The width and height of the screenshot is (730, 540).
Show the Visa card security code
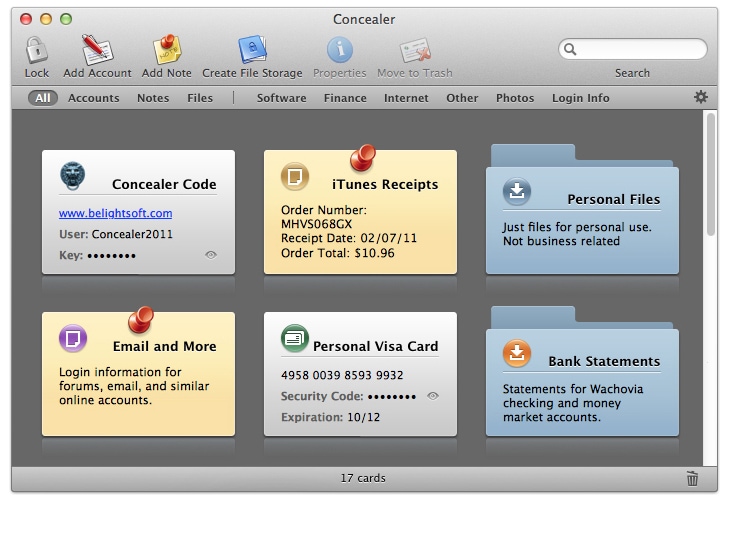tap(433, 396)
